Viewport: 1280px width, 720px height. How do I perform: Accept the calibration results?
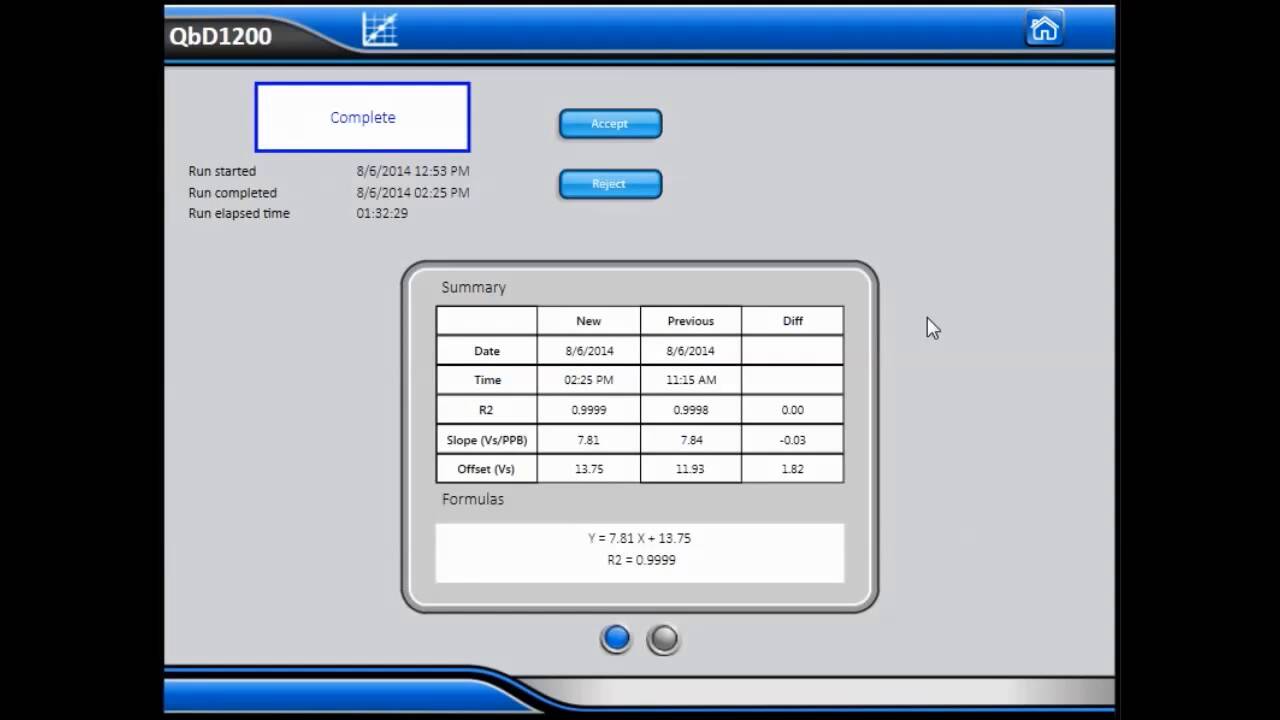[x=610, y=124]
